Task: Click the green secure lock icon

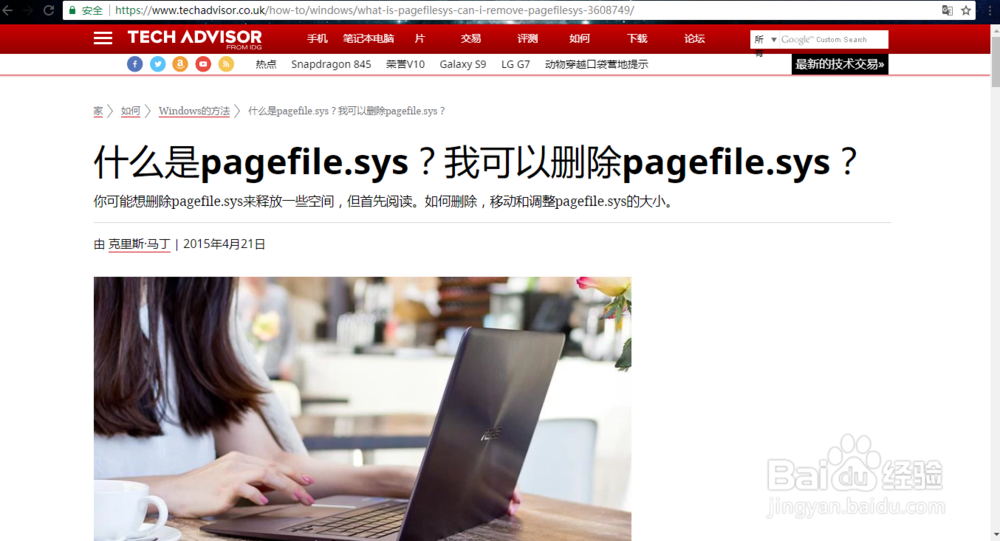Action: (x=72, y=10)
